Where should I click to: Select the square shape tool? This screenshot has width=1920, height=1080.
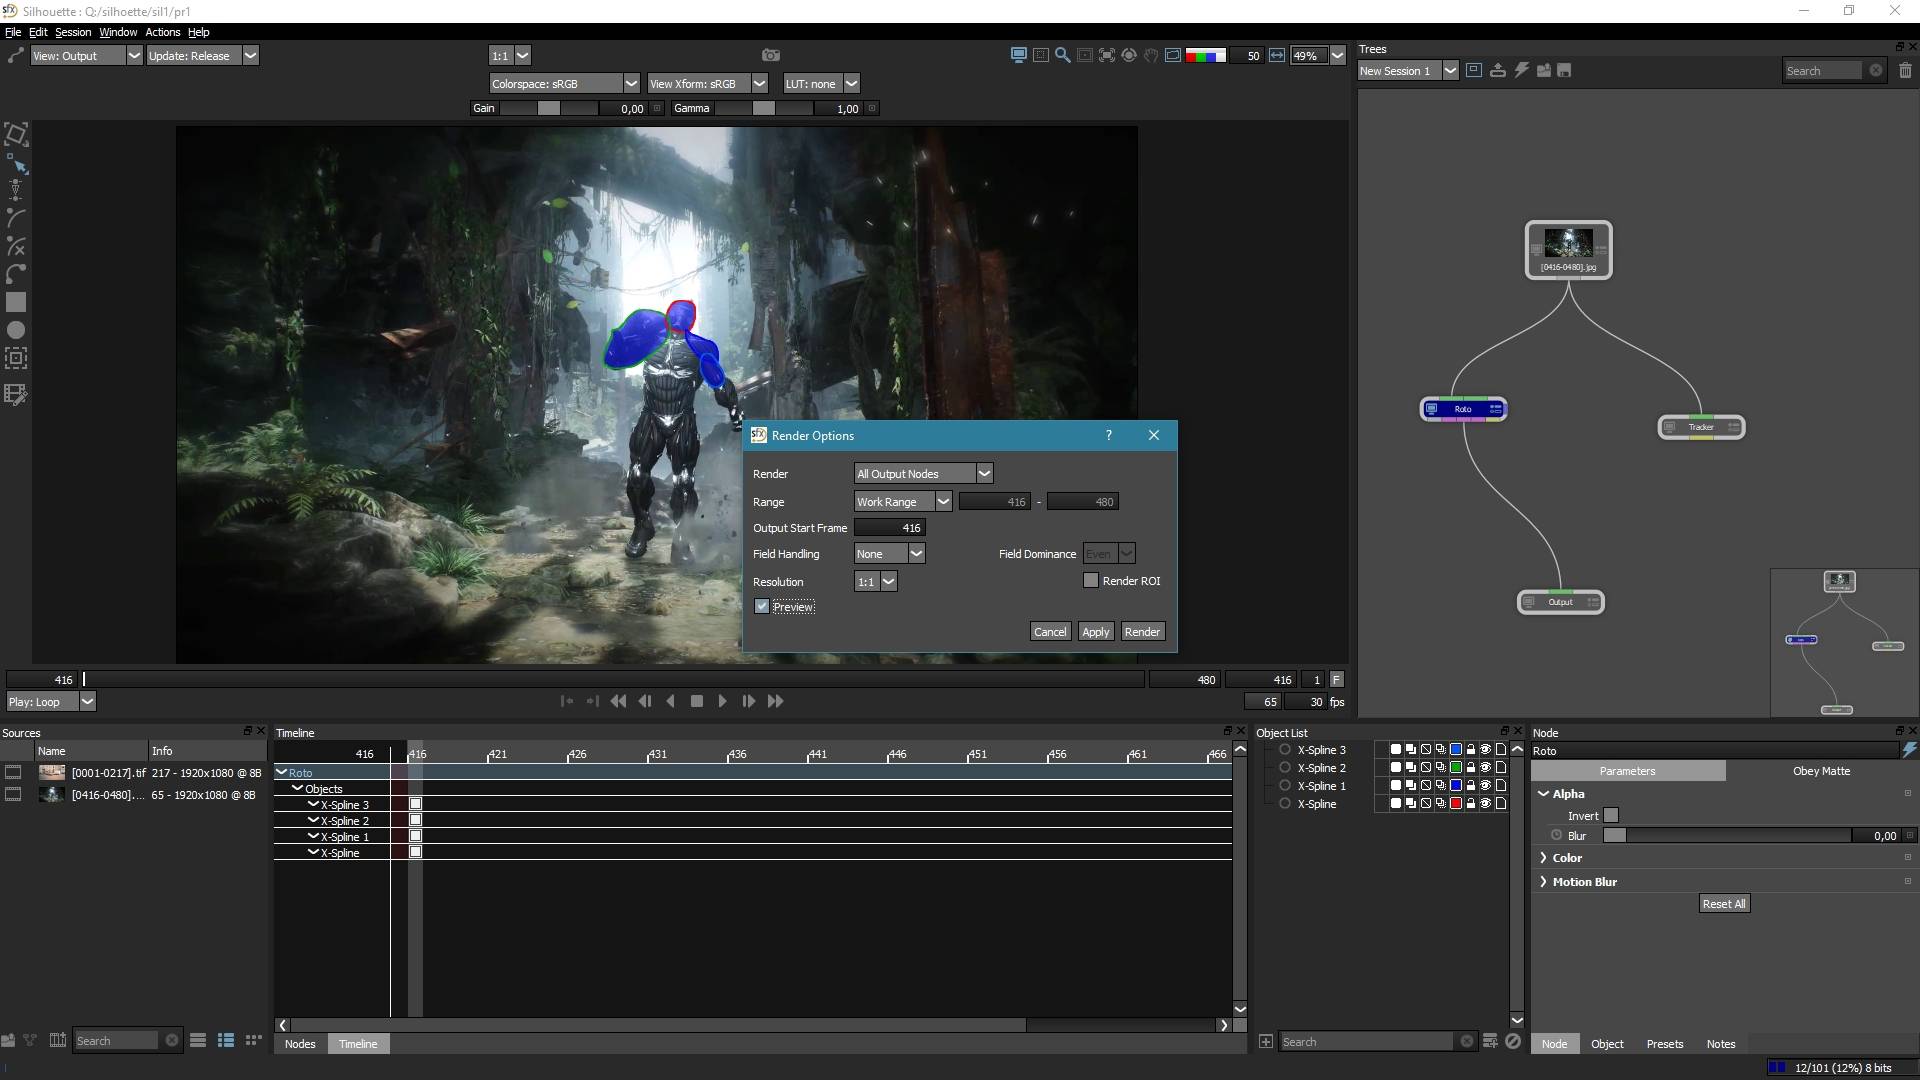tap(16, 302)
